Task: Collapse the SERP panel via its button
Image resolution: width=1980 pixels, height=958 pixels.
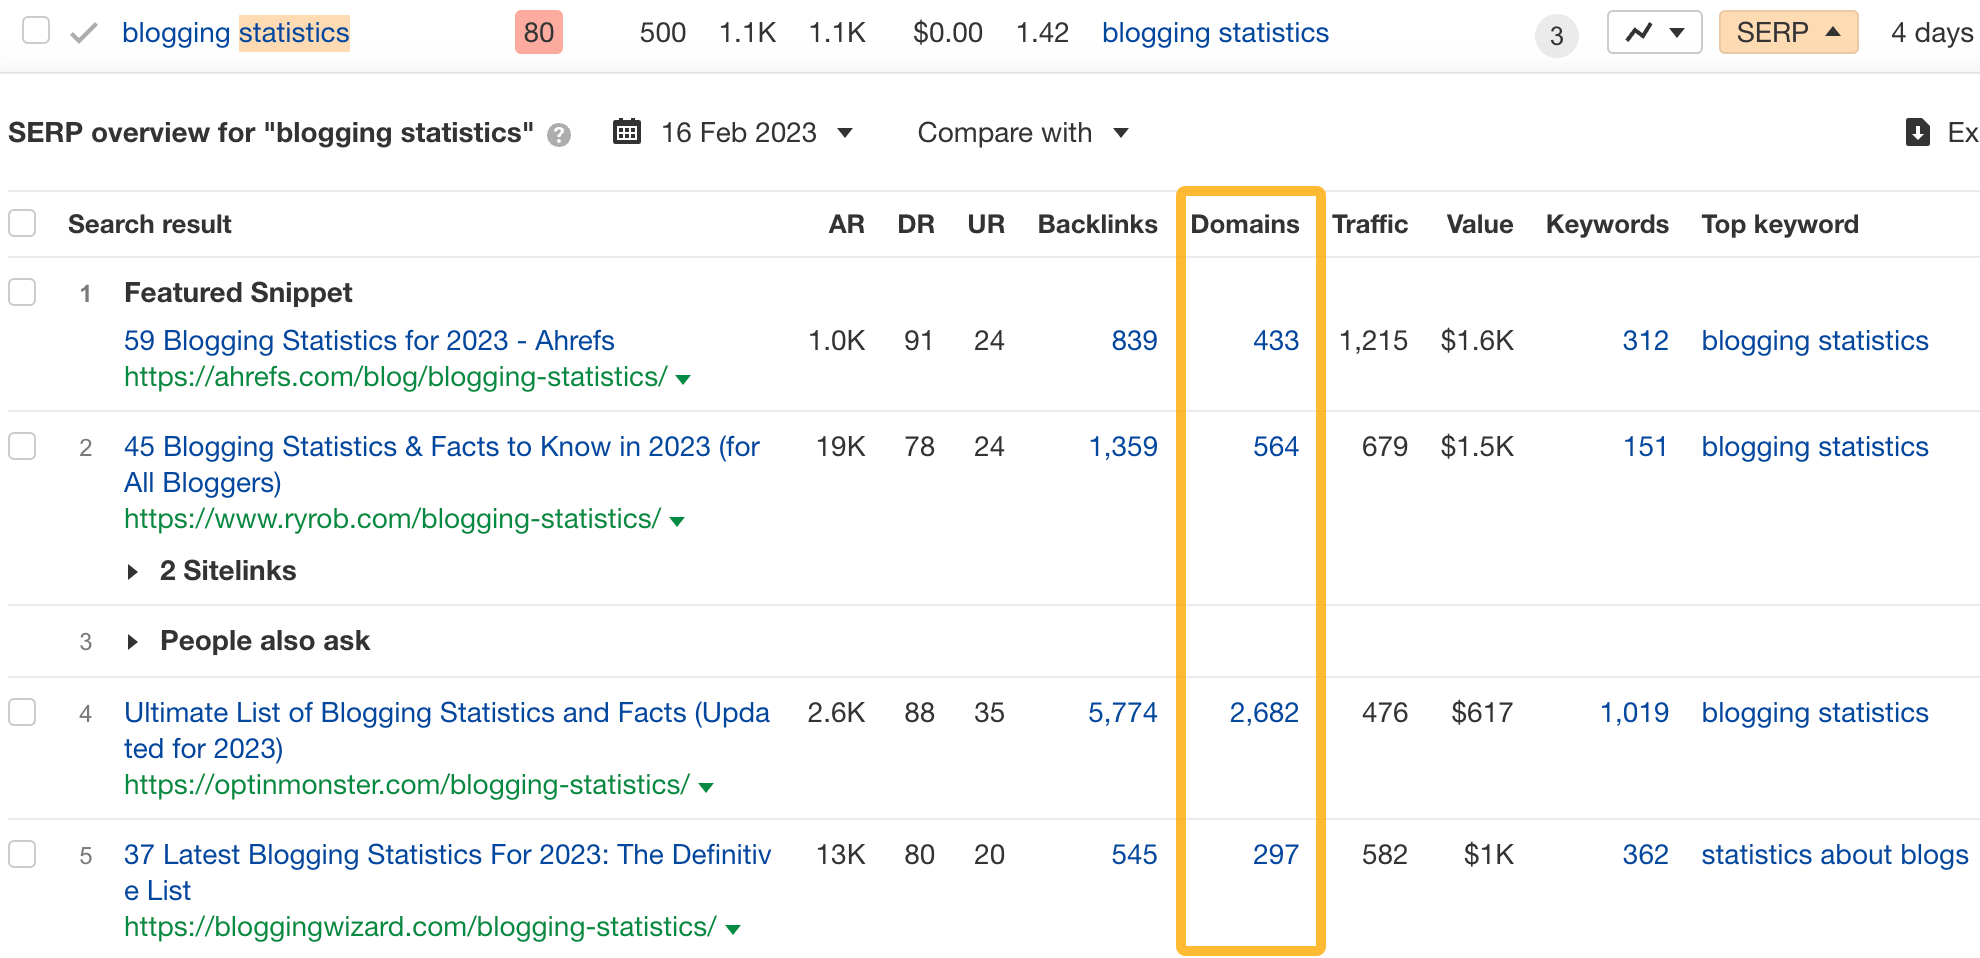Action: [x=1788, y=31]
